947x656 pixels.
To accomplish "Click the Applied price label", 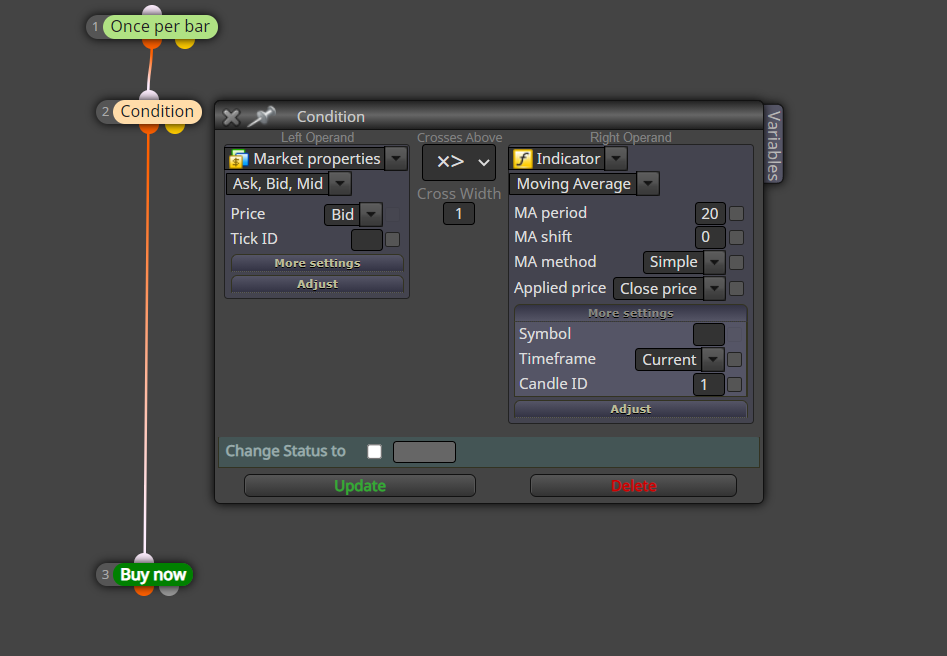I will click(x=560, y=288).
